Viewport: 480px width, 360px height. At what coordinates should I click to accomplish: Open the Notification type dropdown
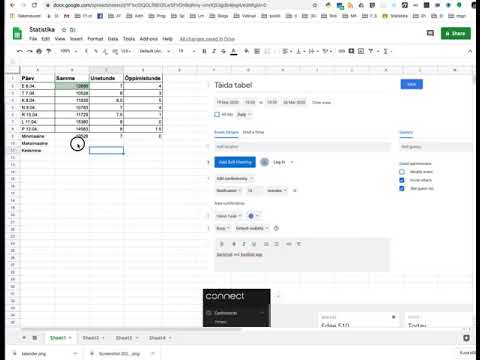[229, 191]
